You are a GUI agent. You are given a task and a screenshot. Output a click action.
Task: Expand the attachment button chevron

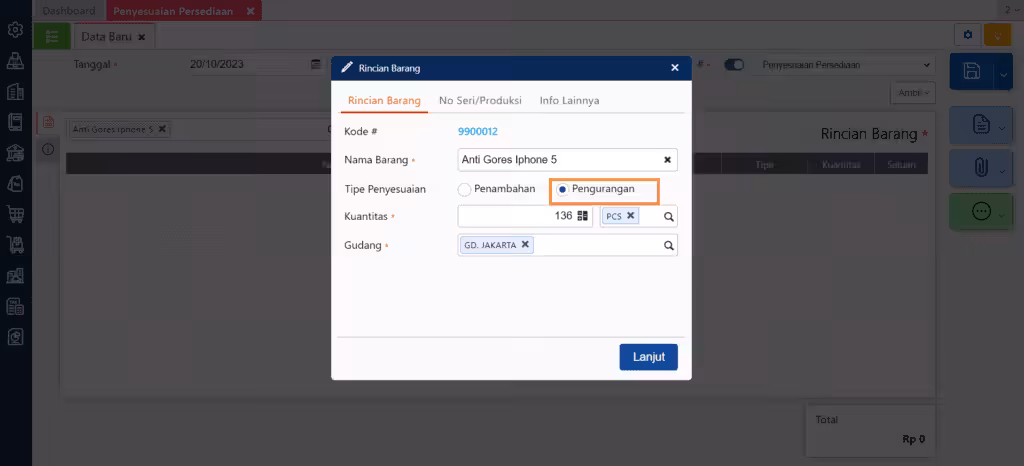click(1002, 171)
